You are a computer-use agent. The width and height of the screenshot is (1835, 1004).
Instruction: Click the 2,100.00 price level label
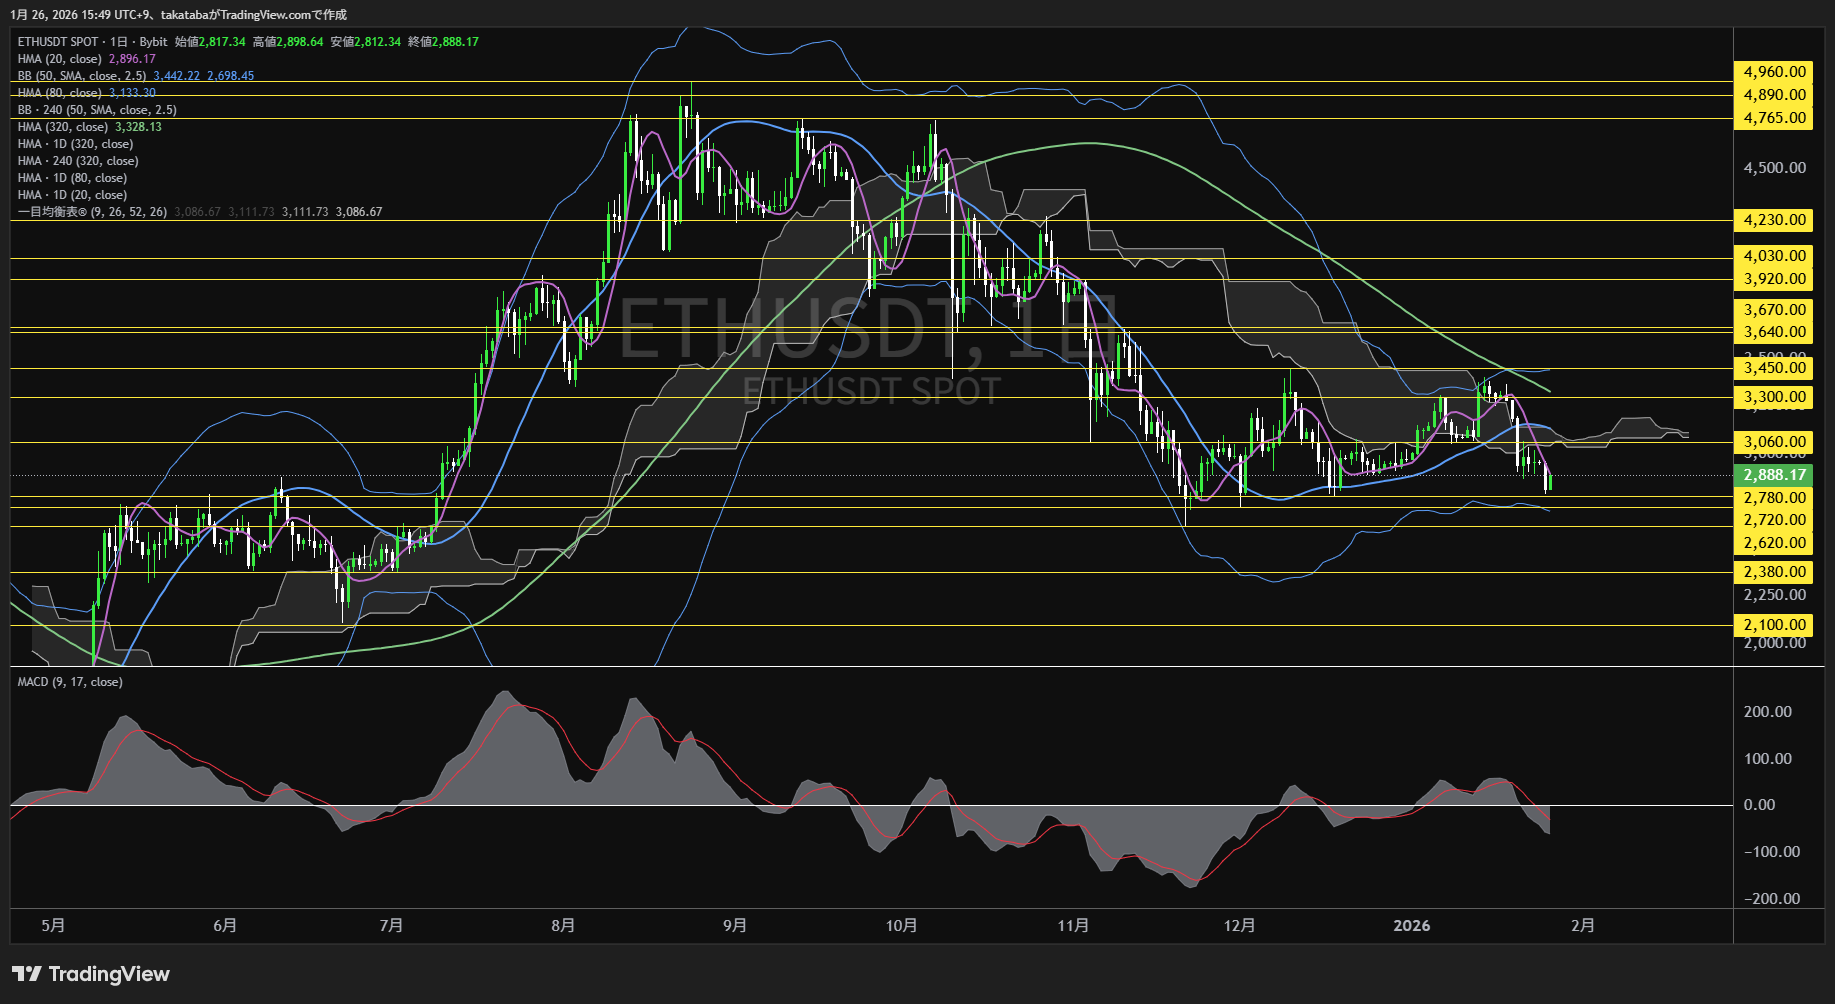[1774, 625]
